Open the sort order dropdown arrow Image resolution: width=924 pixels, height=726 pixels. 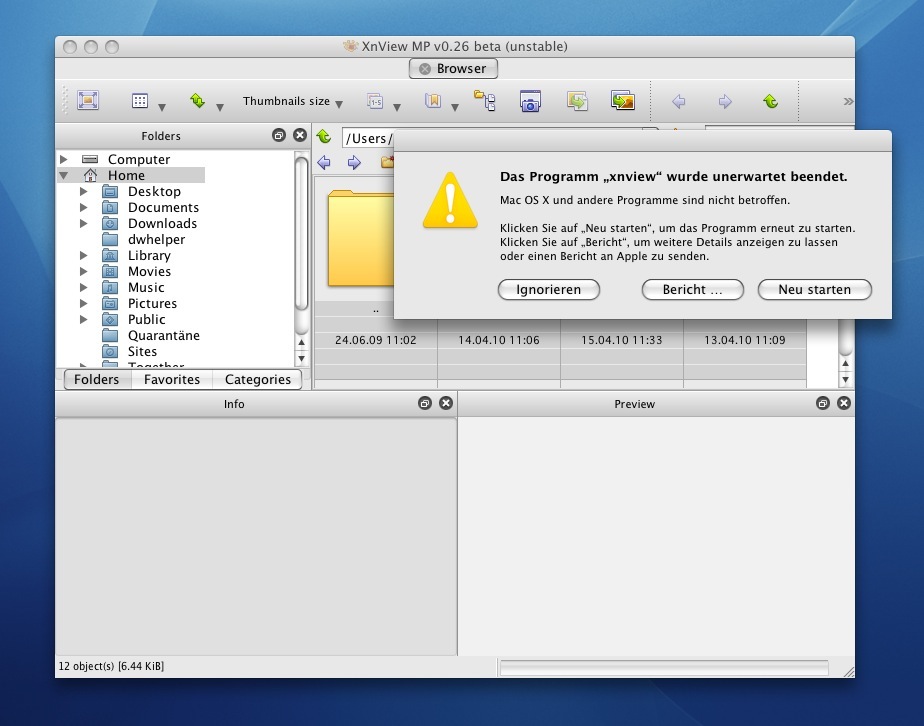click(220, 107)
